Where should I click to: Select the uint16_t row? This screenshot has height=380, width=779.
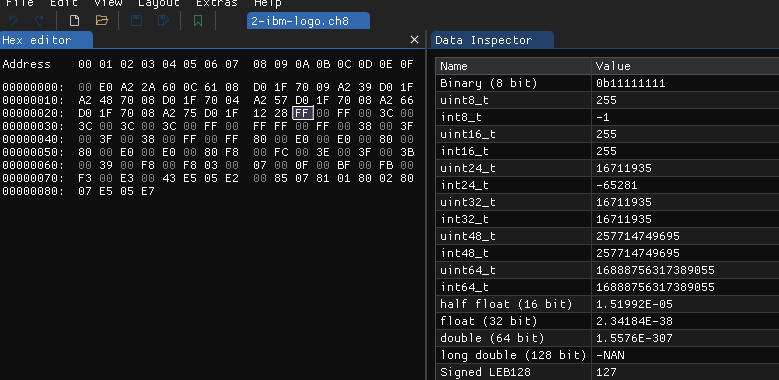[608, 134]
